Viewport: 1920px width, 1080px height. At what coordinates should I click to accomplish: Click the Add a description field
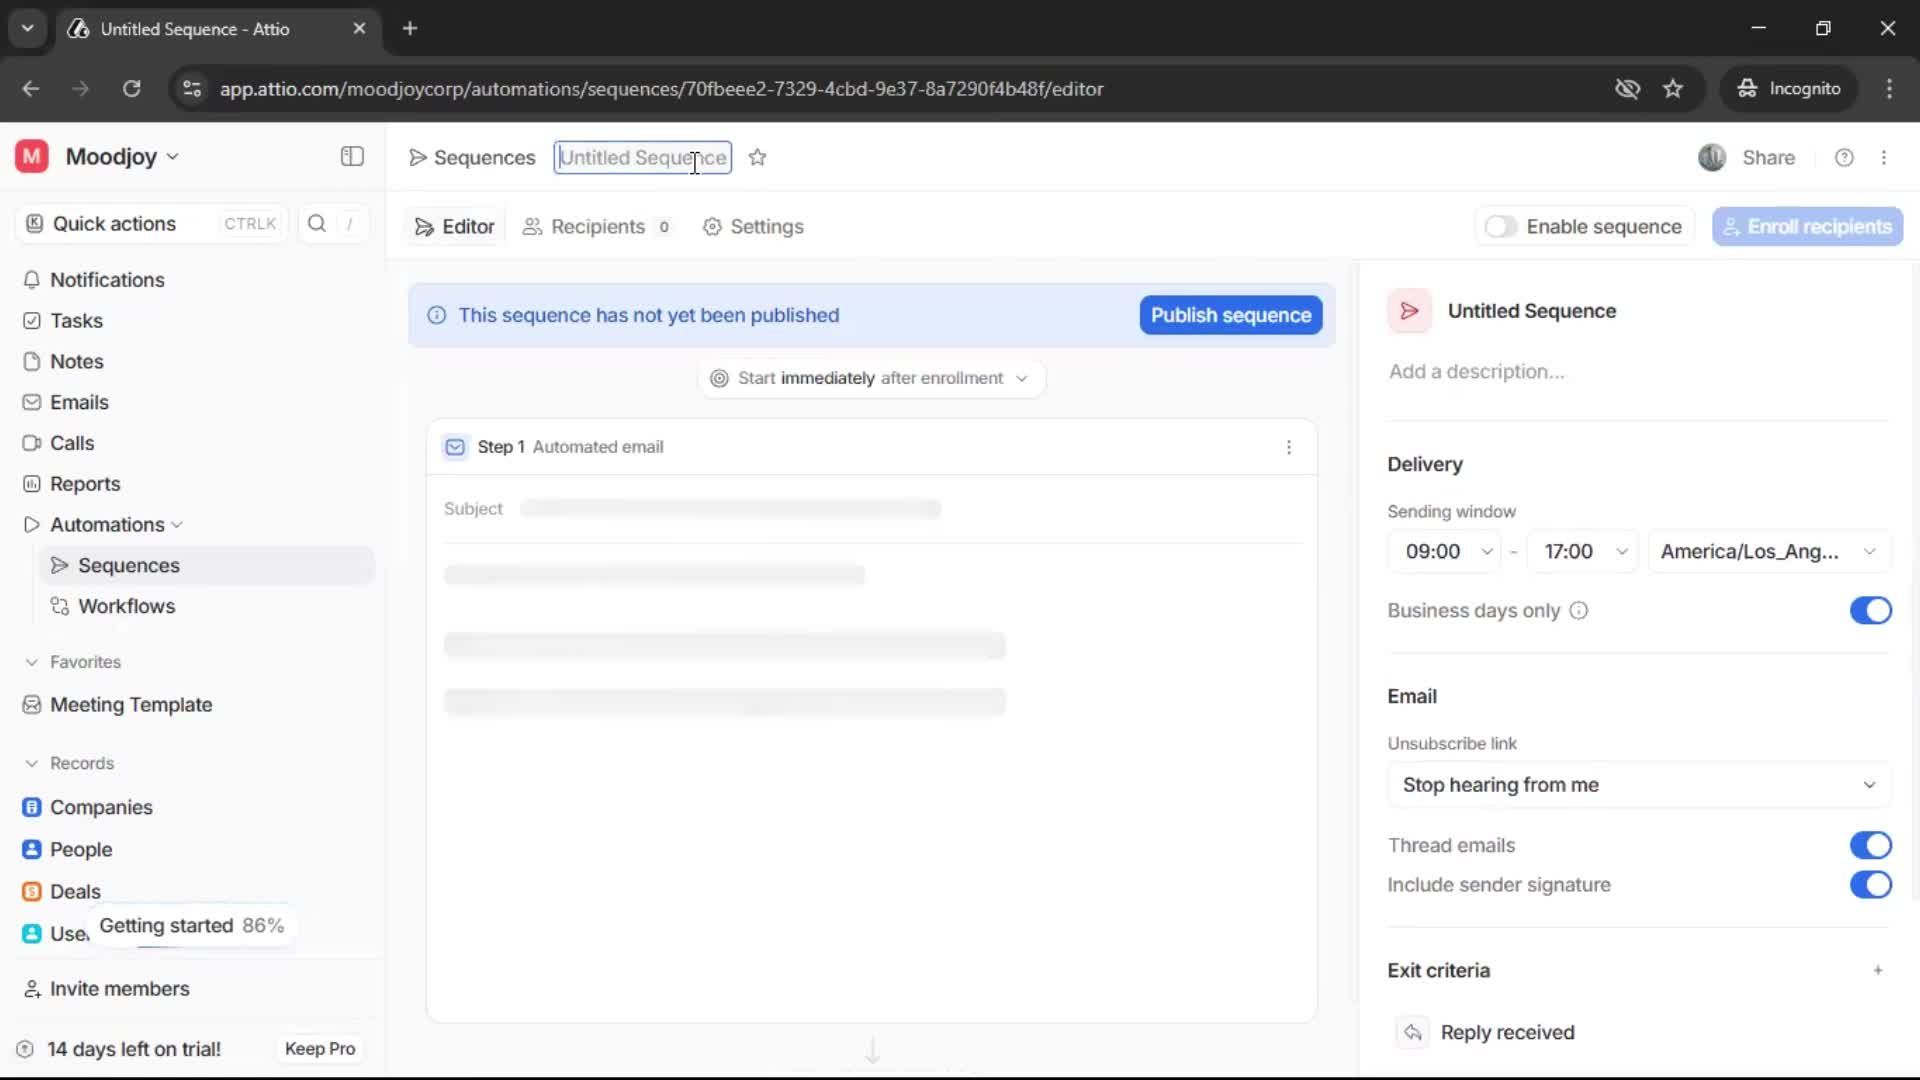1476,372
